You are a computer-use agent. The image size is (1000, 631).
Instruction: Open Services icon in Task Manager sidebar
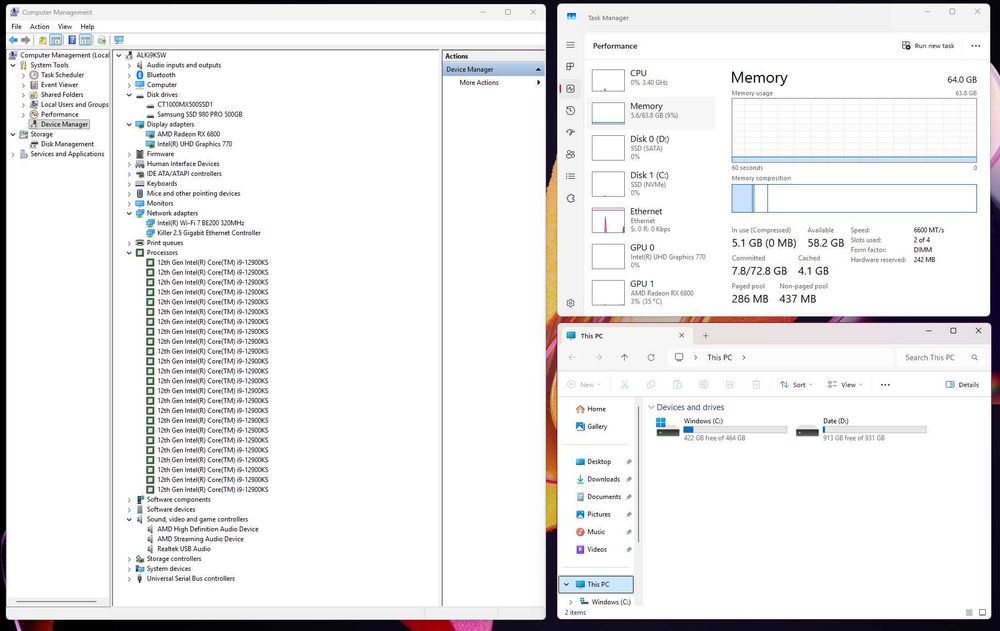click(571, 198)
